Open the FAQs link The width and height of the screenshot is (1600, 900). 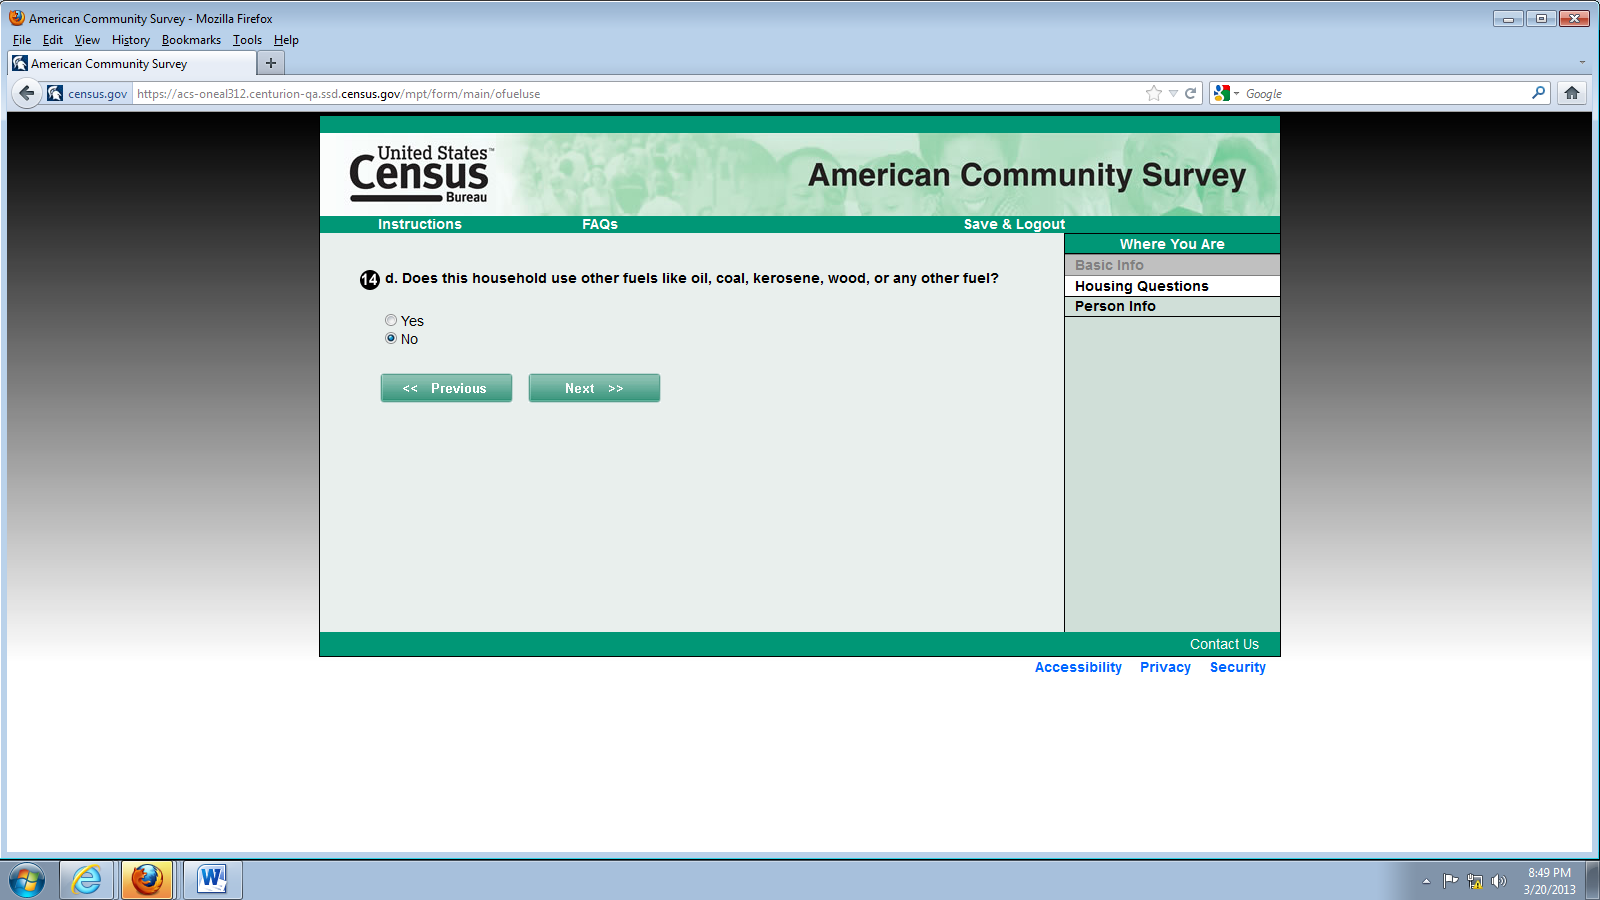tap(600, 224)
